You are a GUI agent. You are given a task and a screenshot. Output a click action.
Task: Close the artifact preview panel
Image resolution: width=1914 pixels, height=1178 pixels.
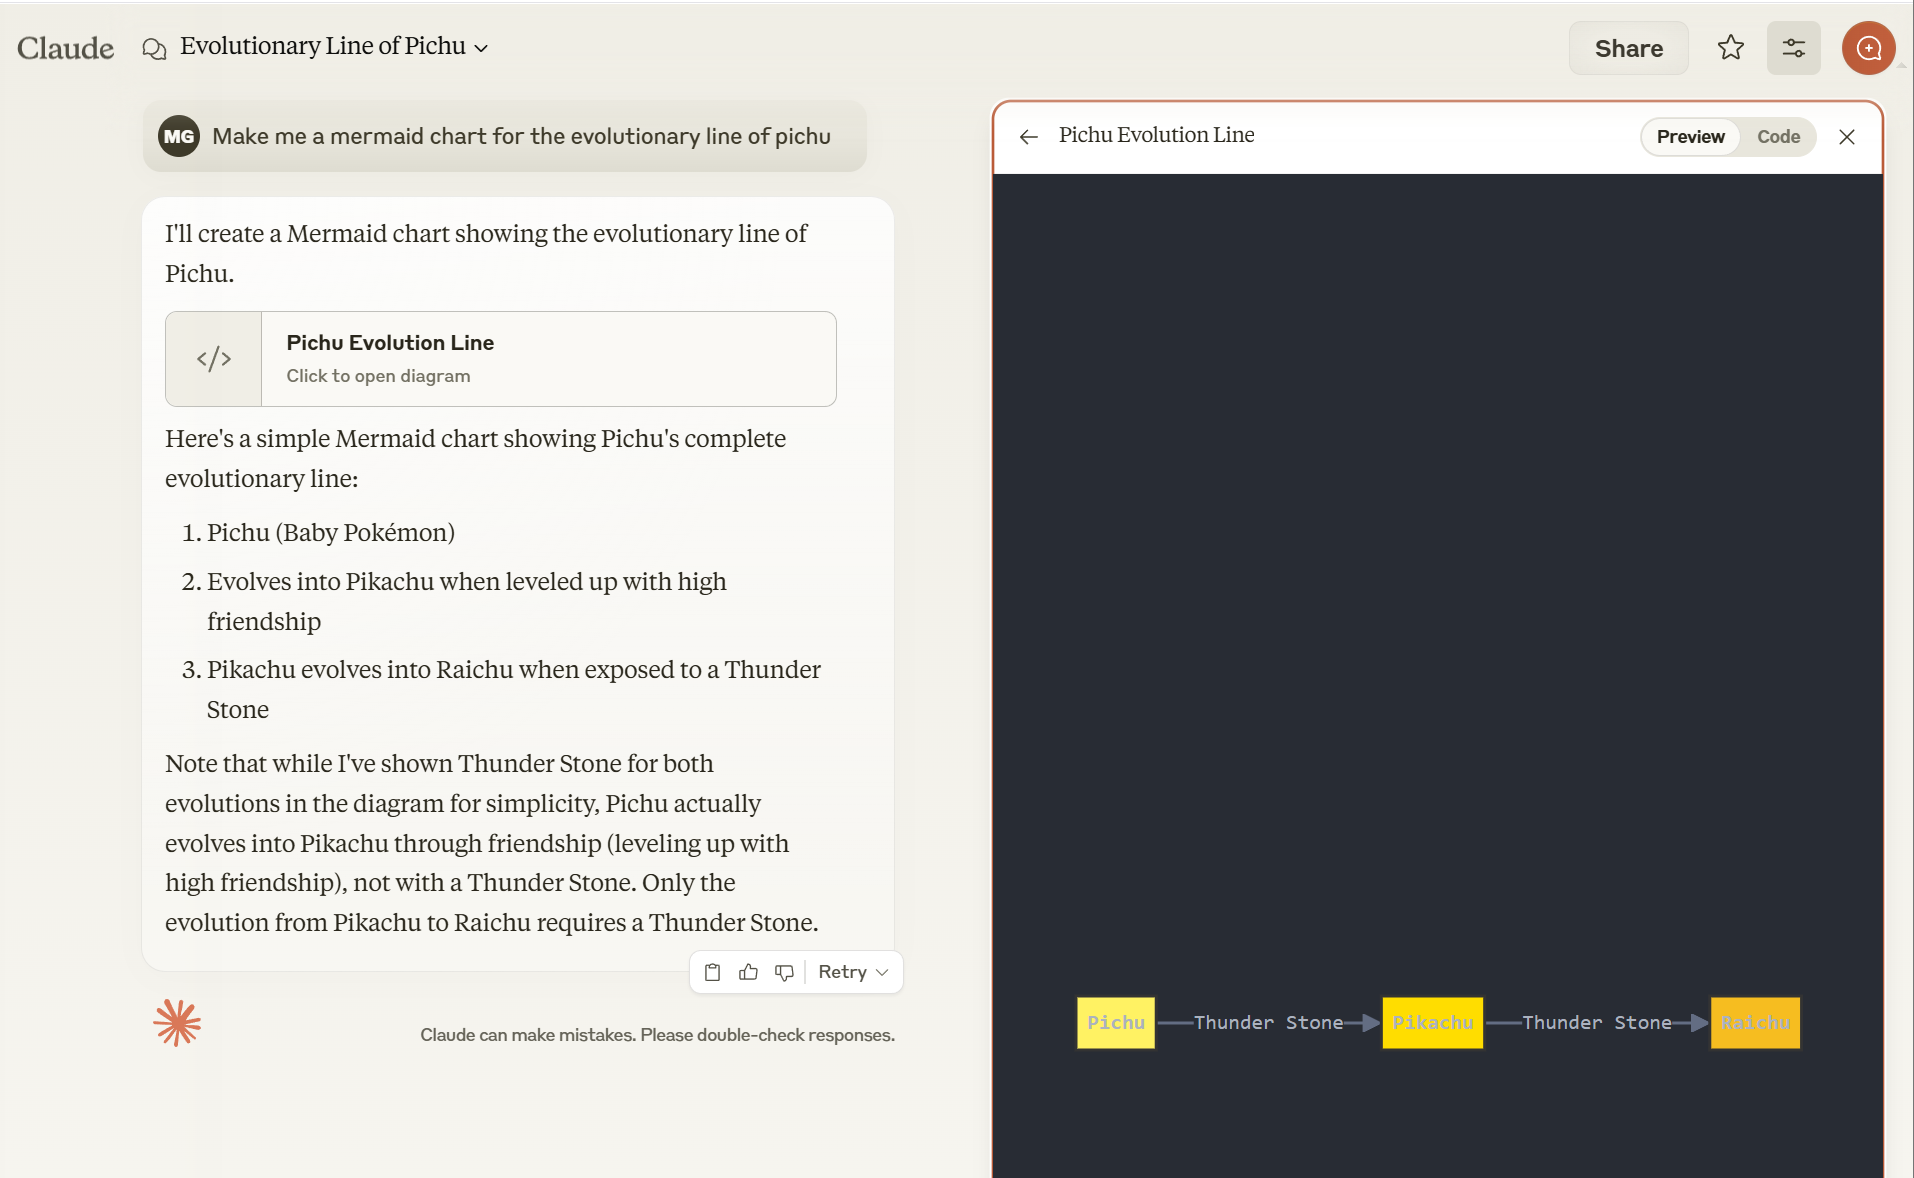(x=1846, y=137)
